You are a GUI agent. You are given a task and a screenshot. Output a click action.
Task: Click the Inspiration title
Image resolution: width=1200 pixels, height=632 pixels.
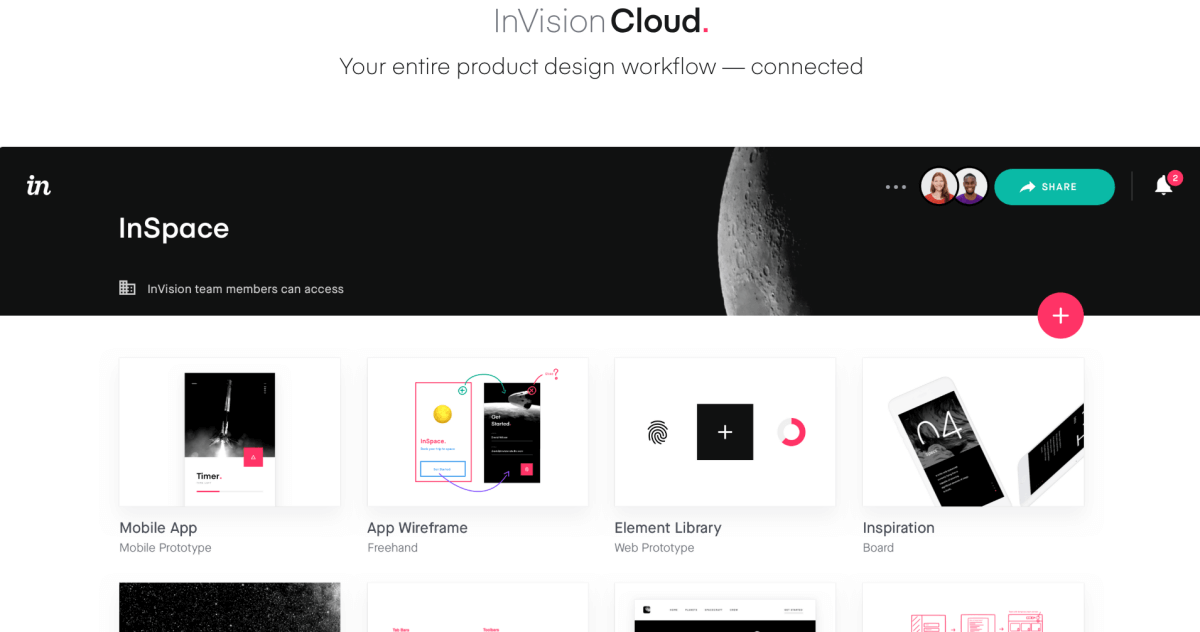(x=899, y=528)
